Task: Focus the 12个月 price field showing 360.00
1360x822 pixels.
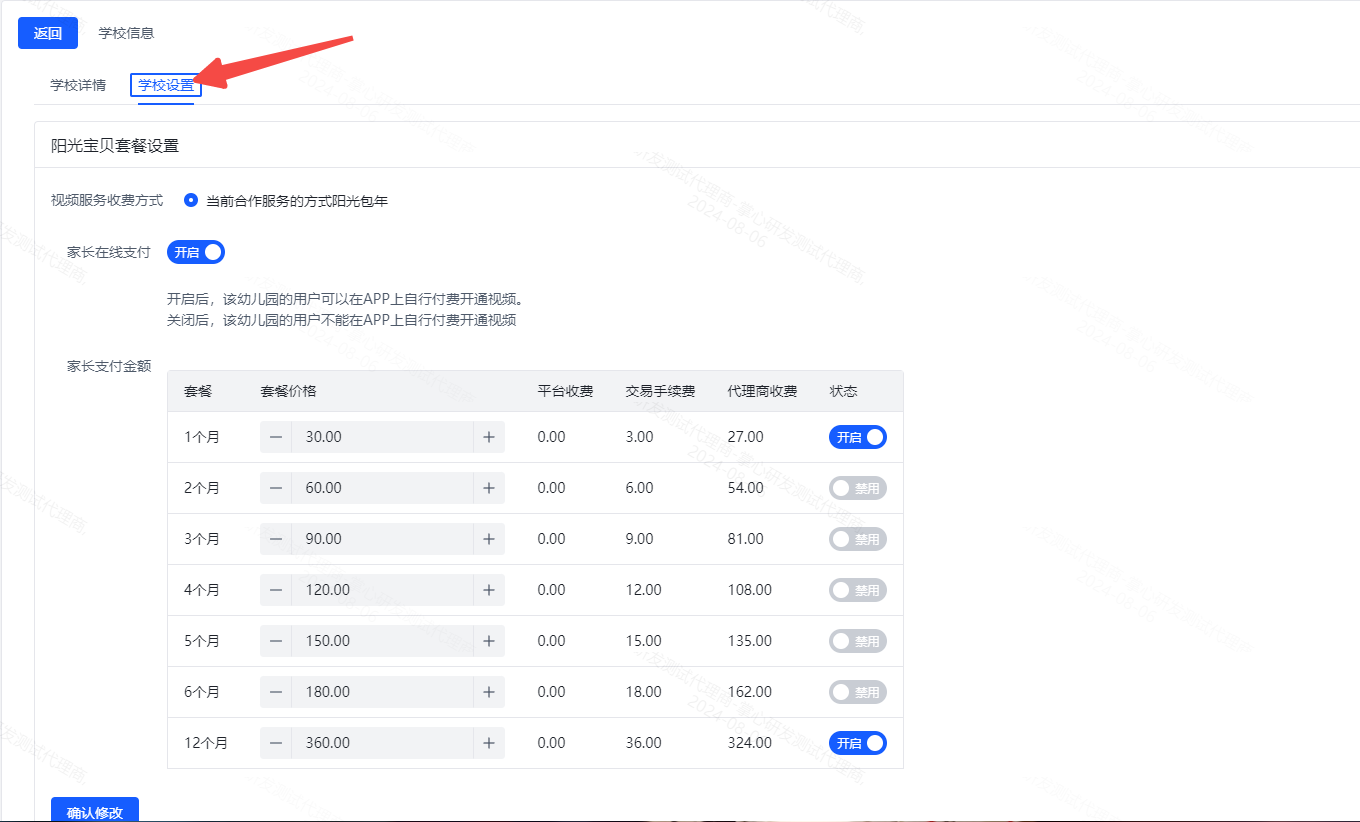Action: [x=382, y=743]
